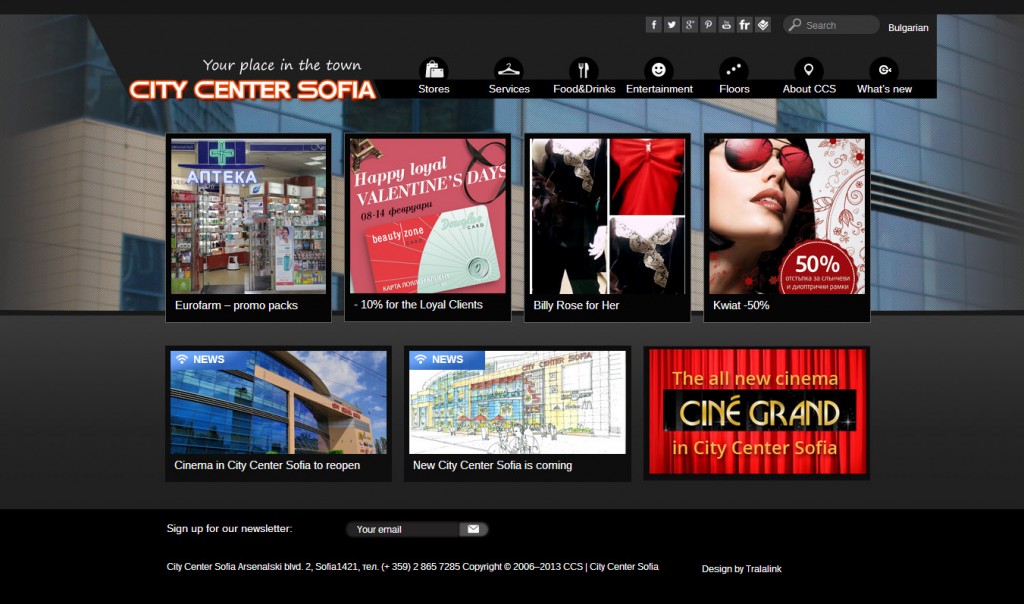Open the 'Eurofarm – promo packs' caption link
The width and height of the screenshot is (1024, 604).
point(236,305)
